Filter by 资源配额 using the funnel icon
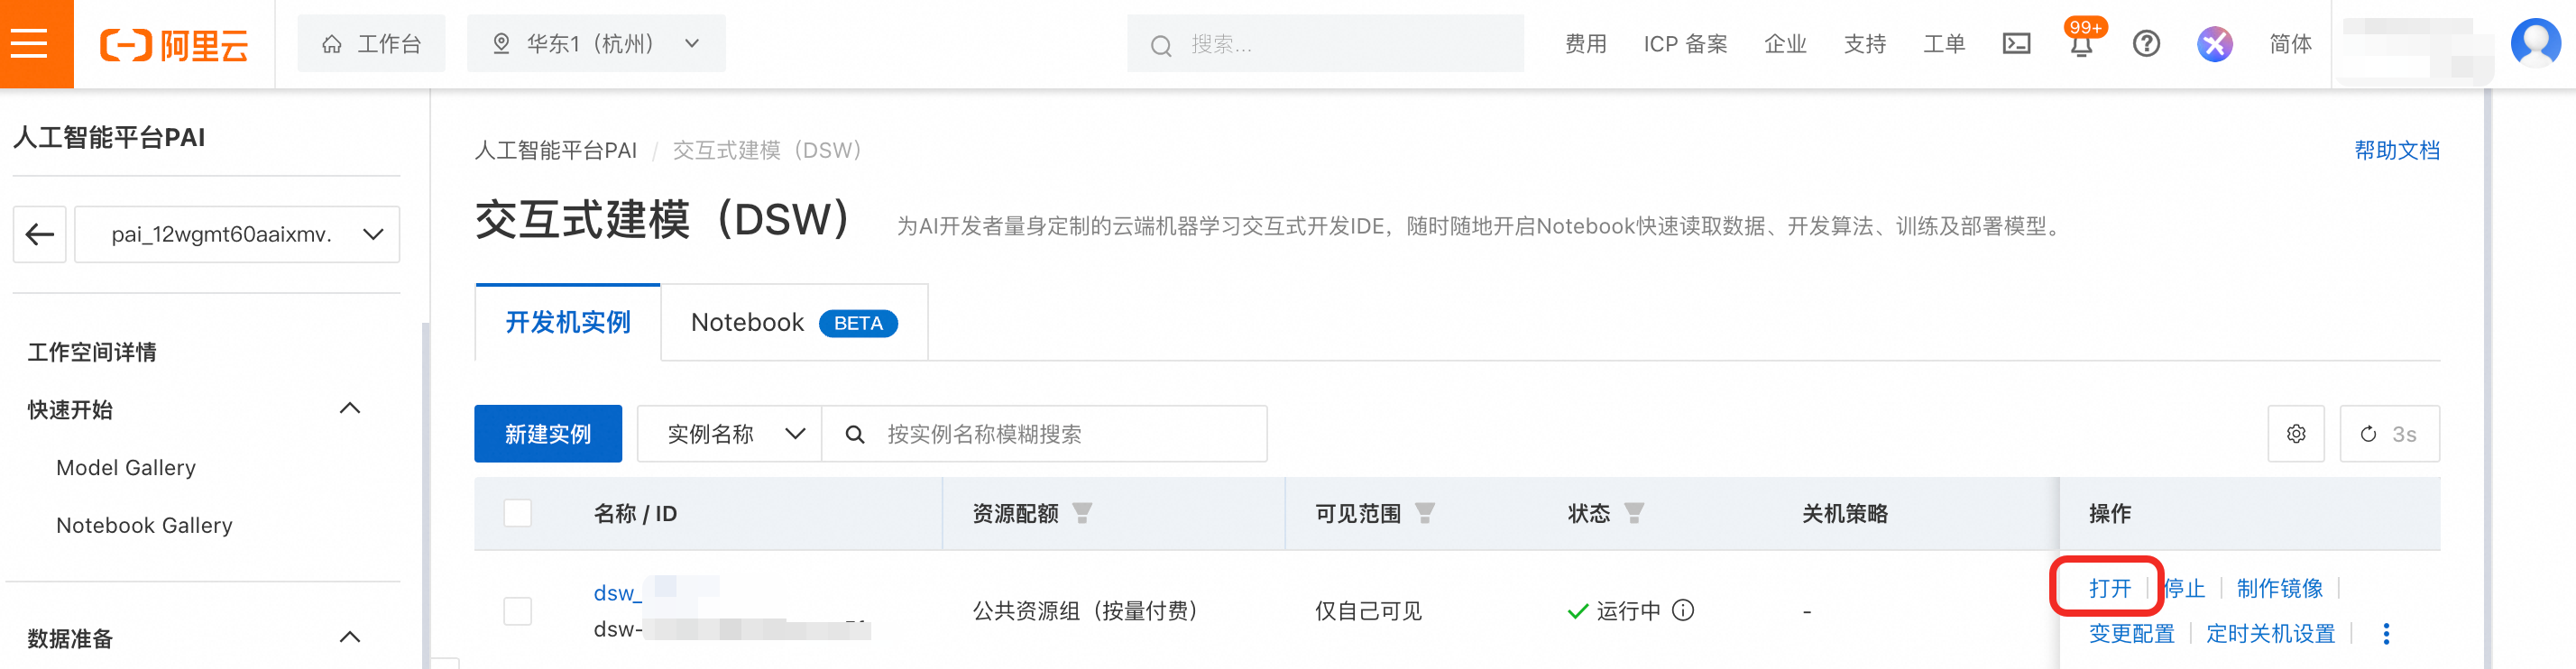The width and height of the screenshot is (2576, 669). [x=1083, y=513]
